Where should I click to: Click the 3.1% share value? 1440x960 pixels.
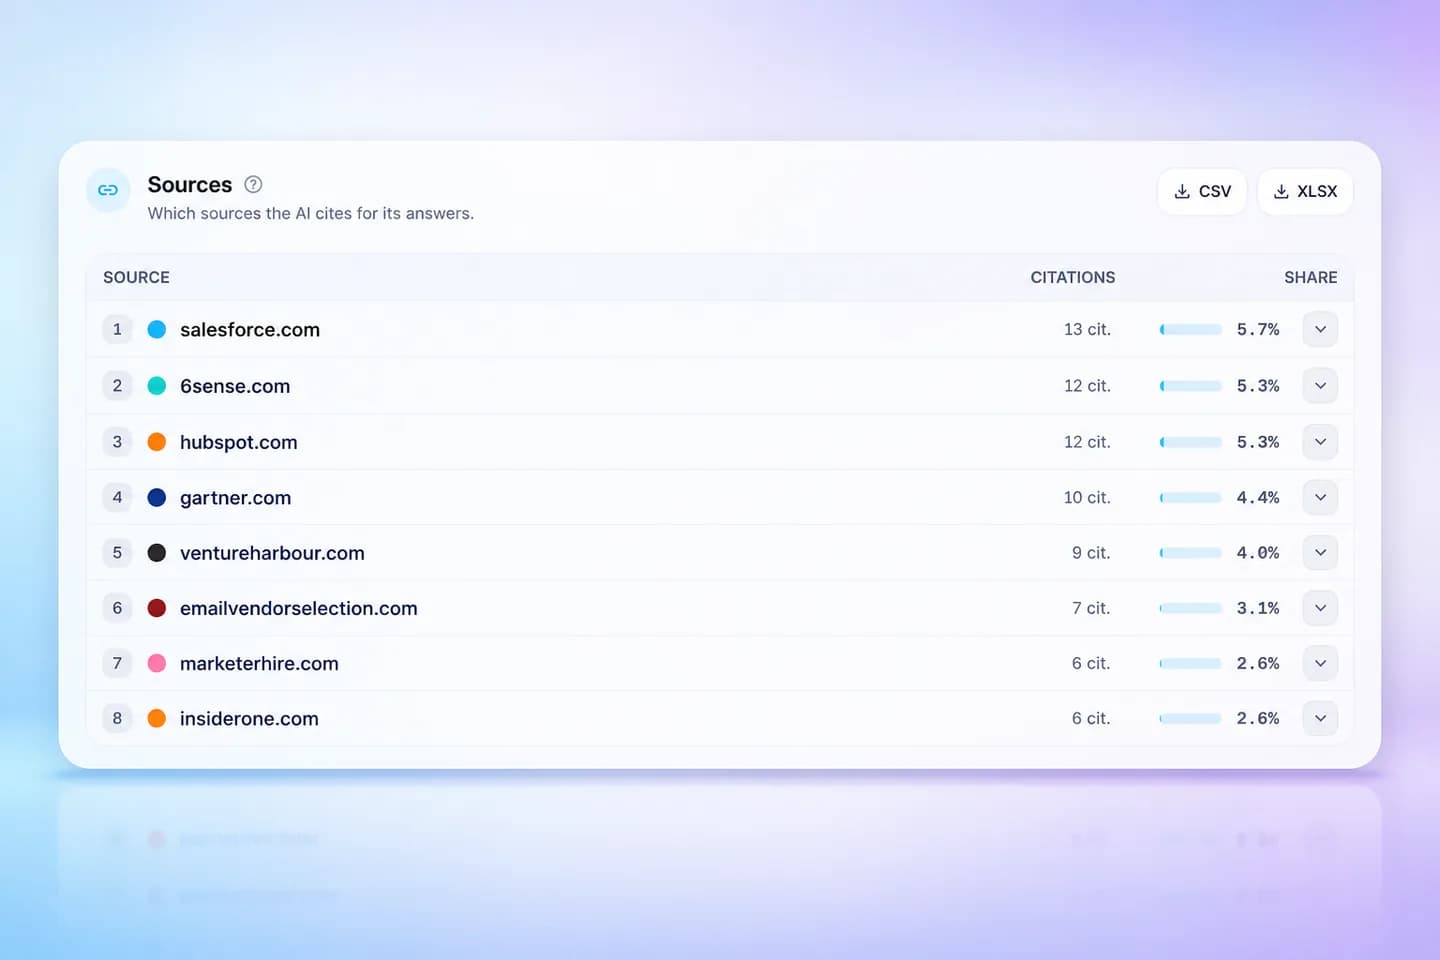pos(1258,608)
